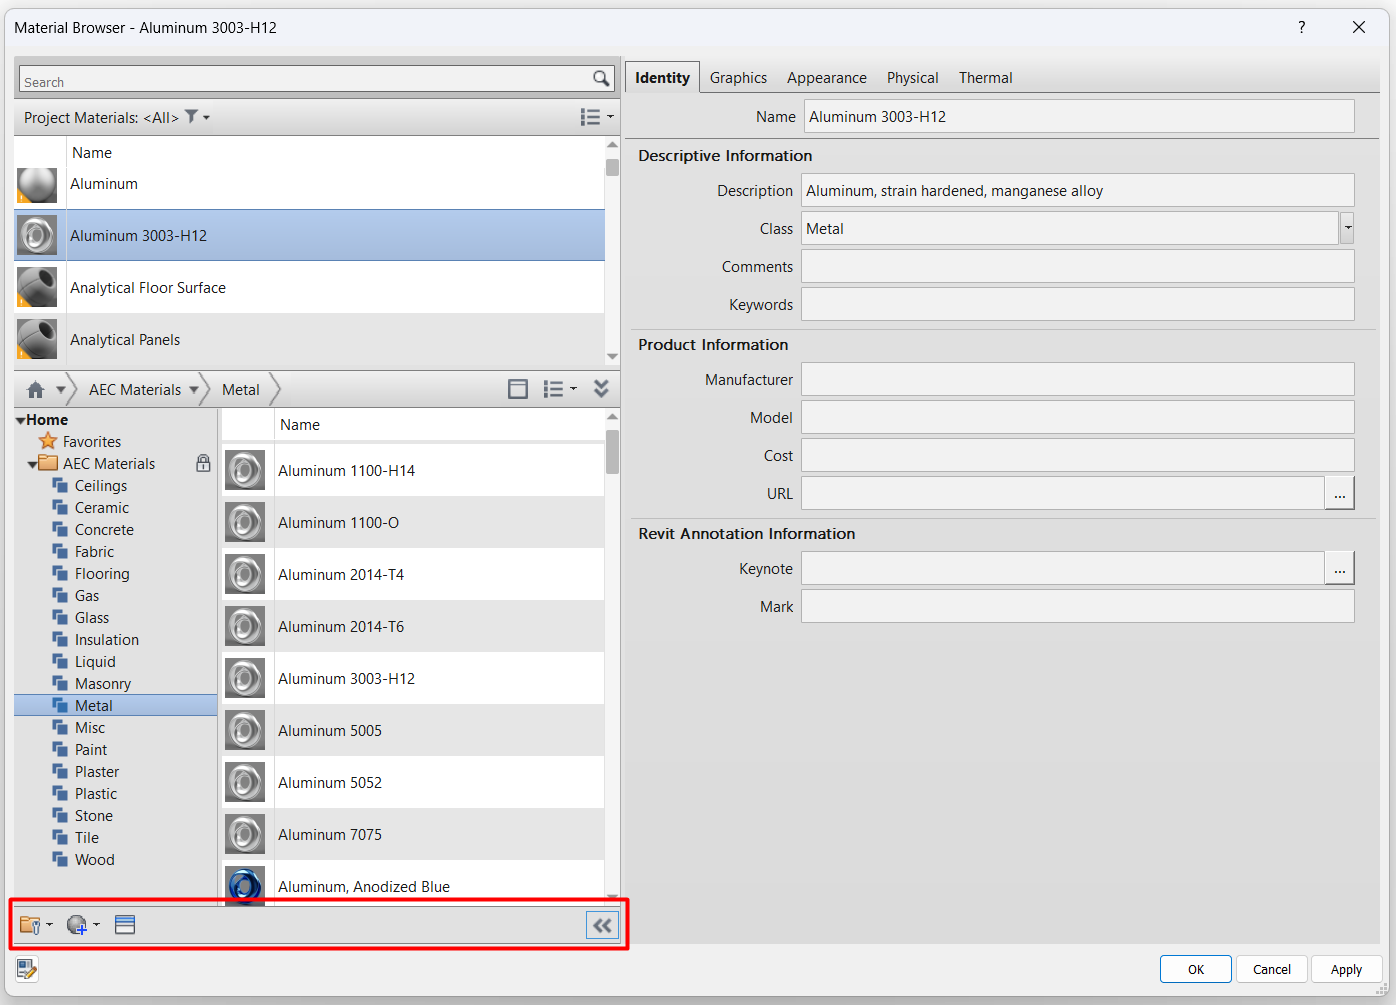The image size is (1396, 1005).
Task: Click Aluminum, Anodized Blue thumbnail
Action: click(x=245, y=885)
